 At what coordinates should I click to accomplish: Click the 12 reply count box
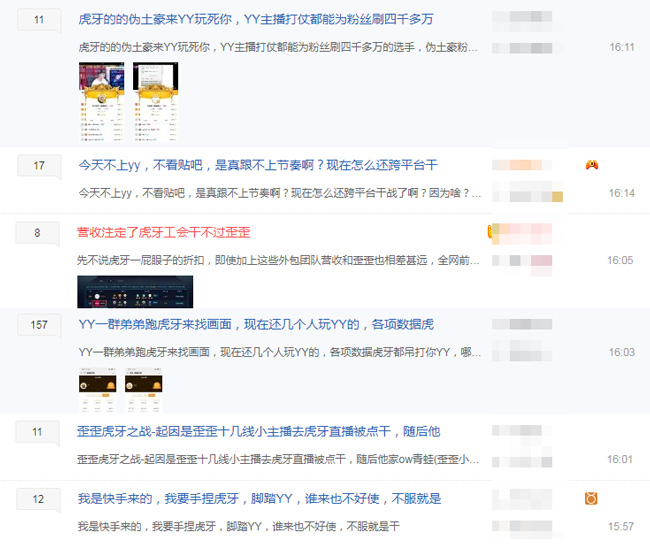(x=38, y=499)
